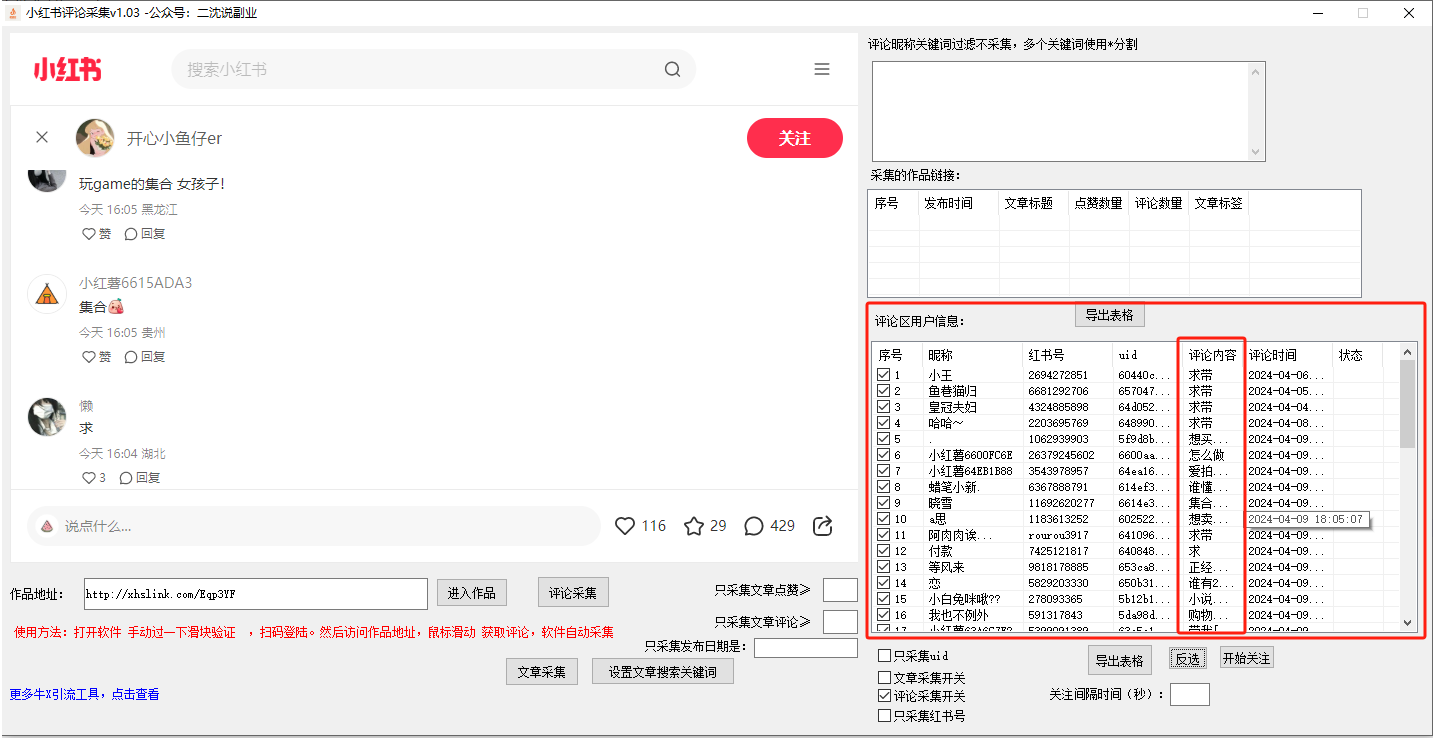Click the 开始关注 button
Image resolution: width=1433 pixels, height=738 pixels.
(1246, 658)
